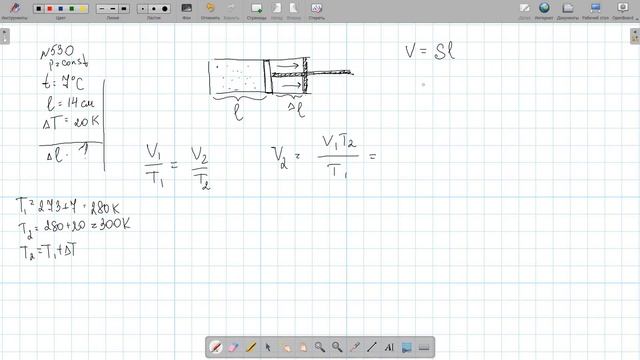Open the Документы documents mode

click(x=568, y=11)
